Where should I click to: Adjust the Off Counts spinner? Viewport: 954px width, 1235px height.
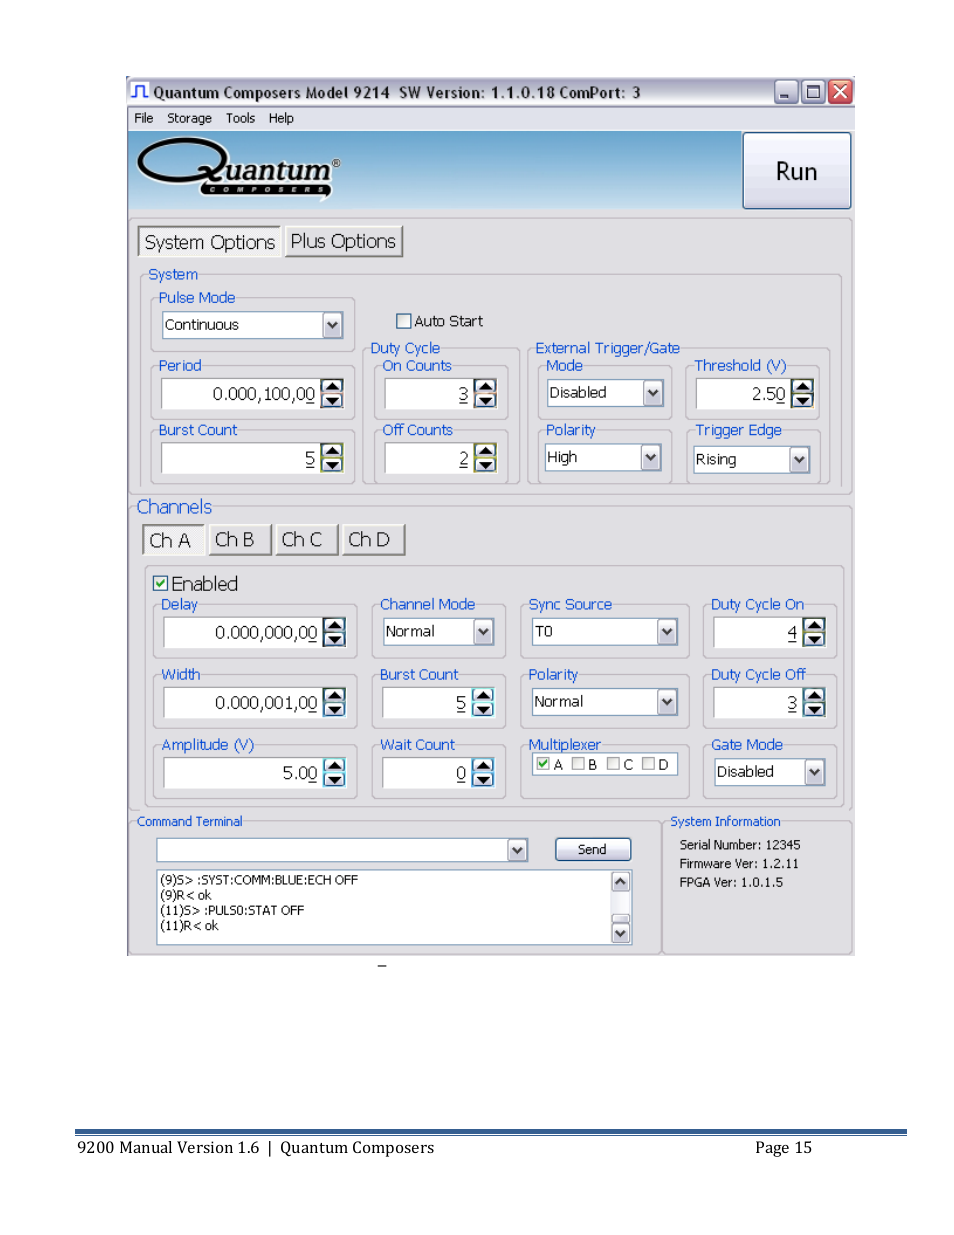coord(485,458)
